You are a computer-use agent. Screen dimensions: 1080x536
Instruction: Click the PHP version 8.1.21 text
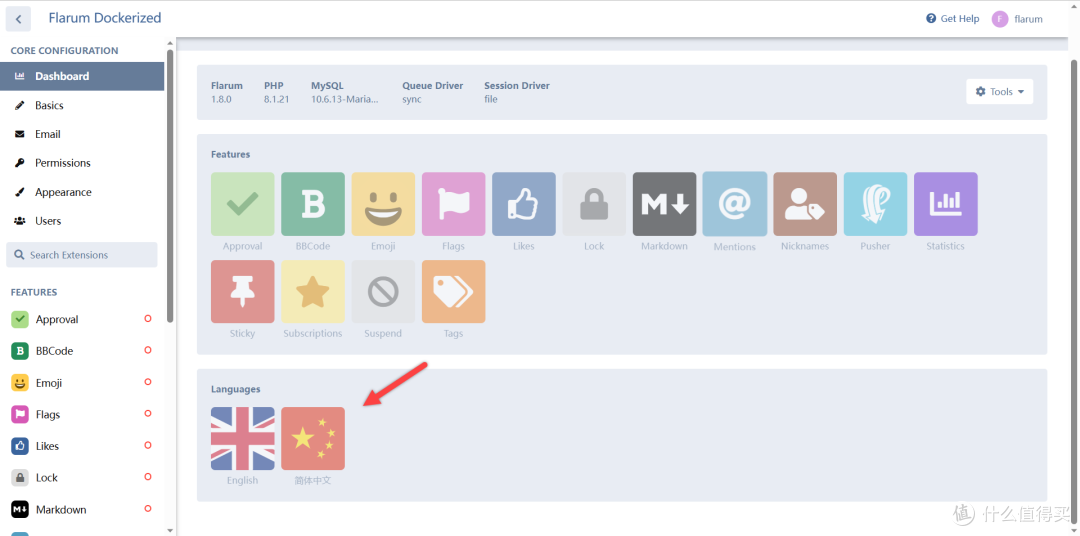tap(276, 99)
